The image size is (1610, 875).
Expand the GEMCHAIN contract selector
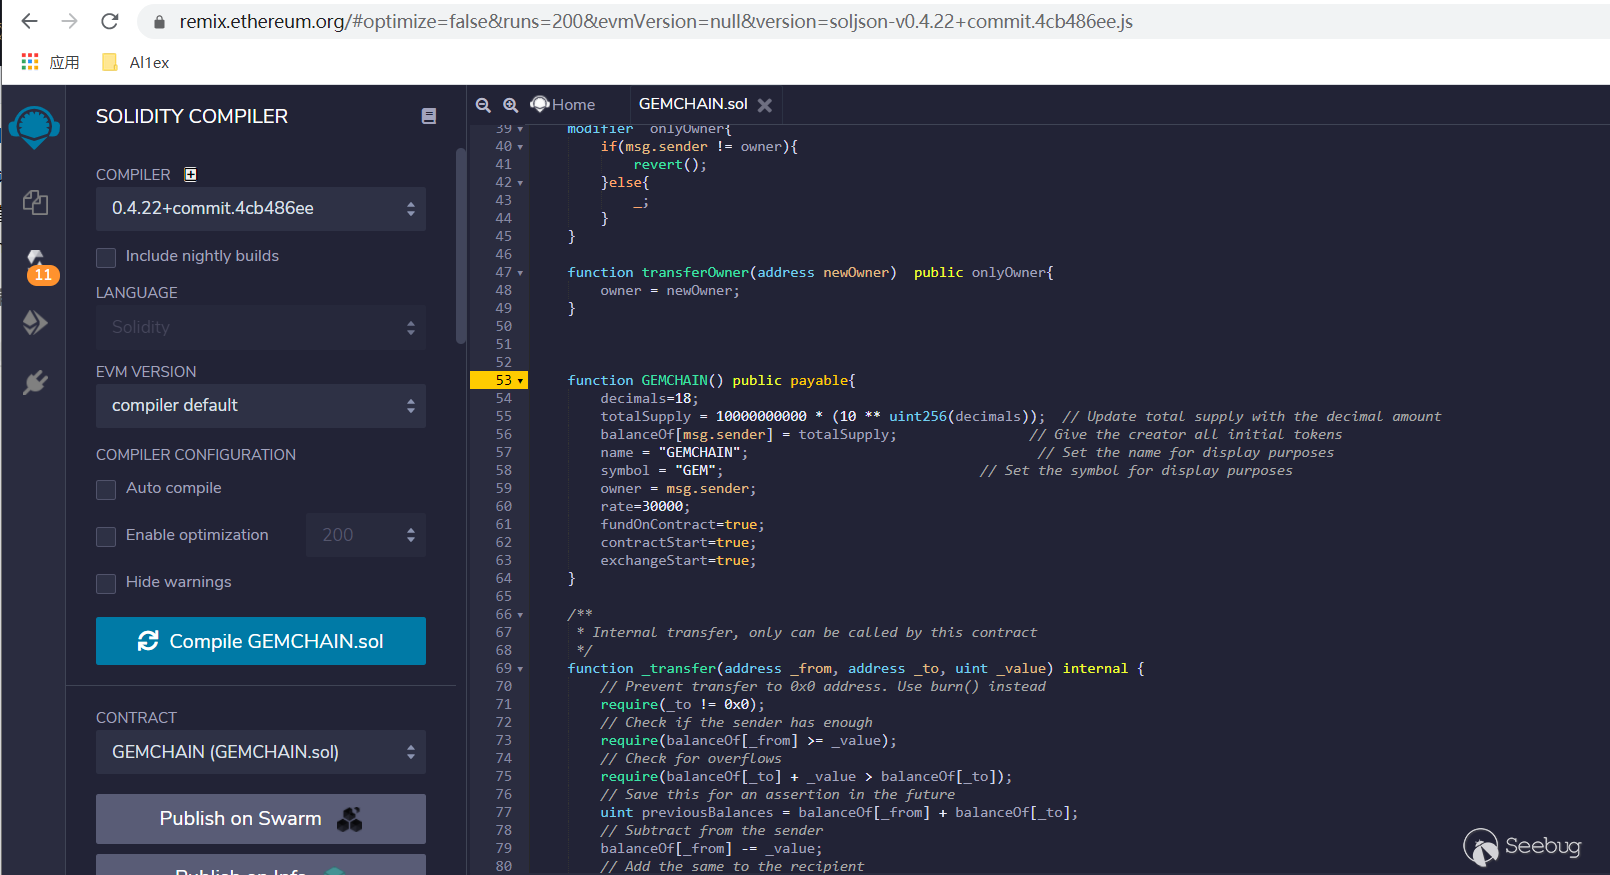261,752
